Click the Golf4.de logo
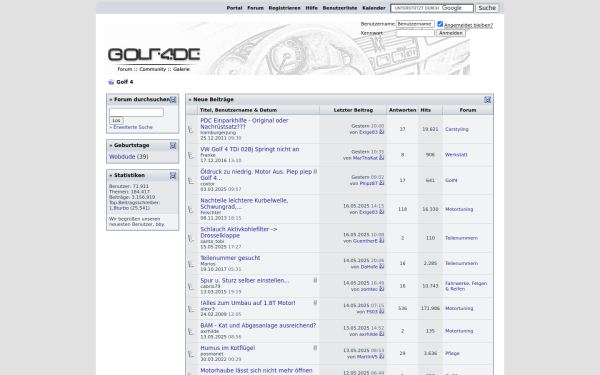 pos(154,55)
